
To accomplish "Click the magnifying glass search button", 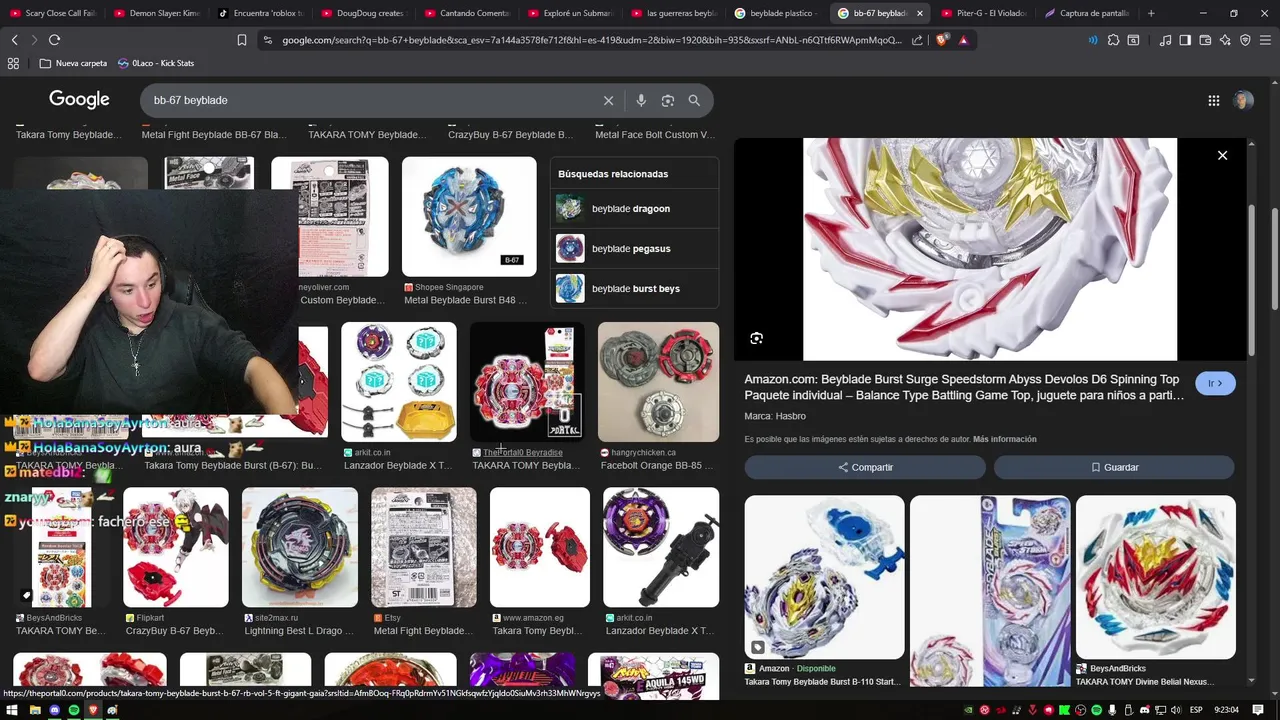I will (694, 100).
